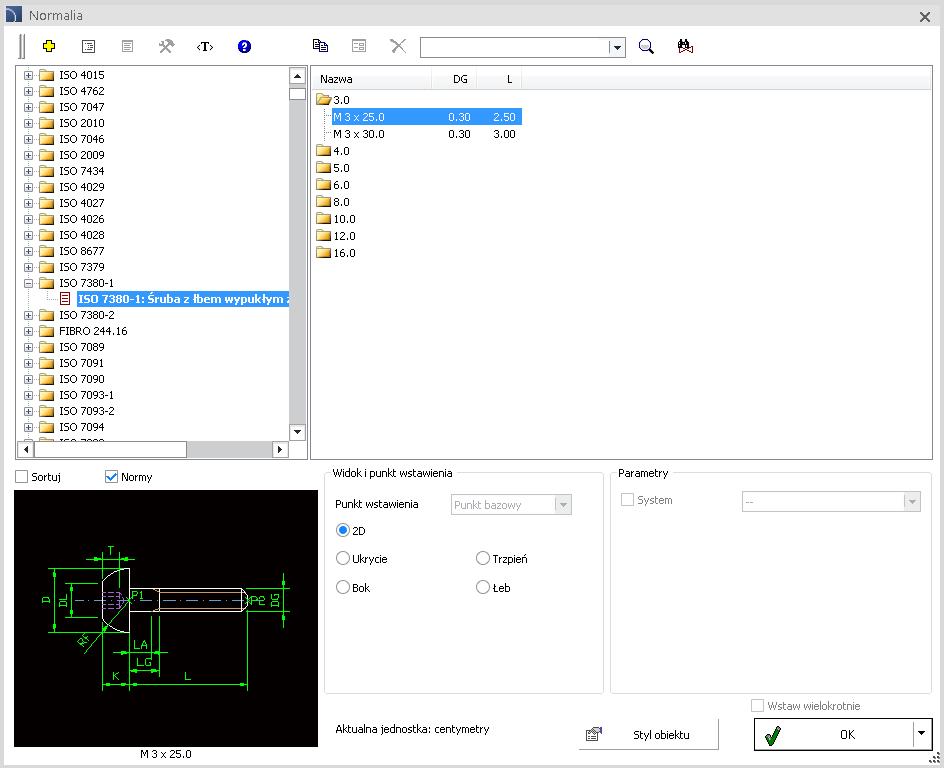Screen dimensions: 944x768
Task: Click the screw preview image
Action: (x=166, y=618)
